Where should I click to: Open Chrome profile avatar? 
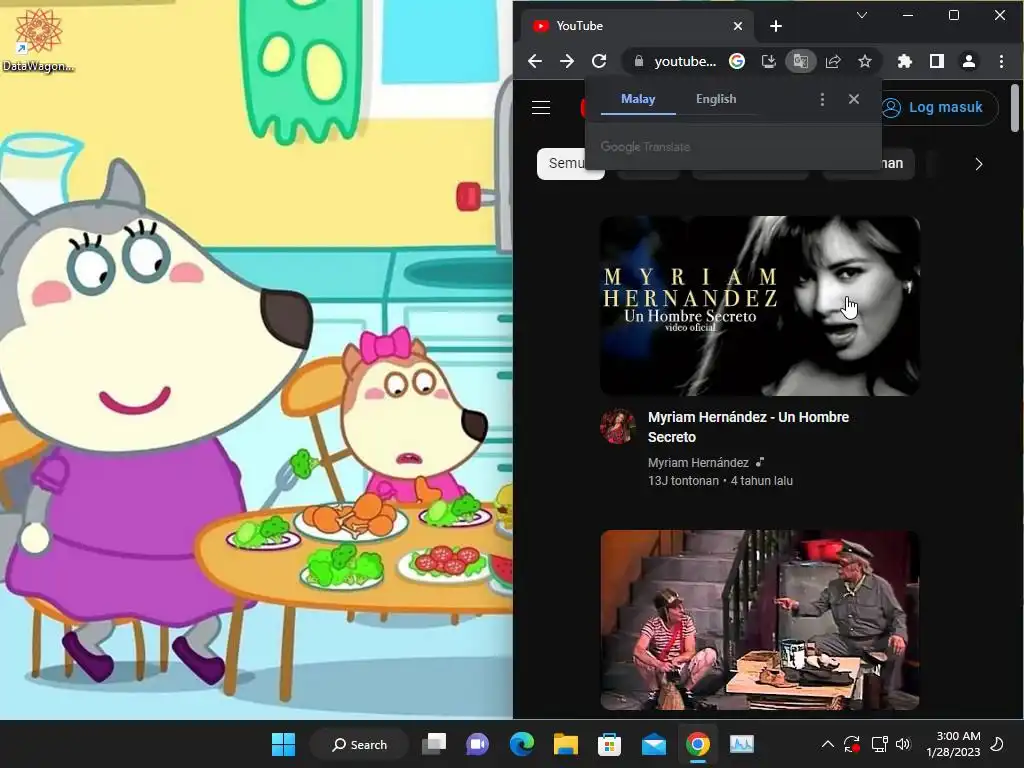coord(968,61)
